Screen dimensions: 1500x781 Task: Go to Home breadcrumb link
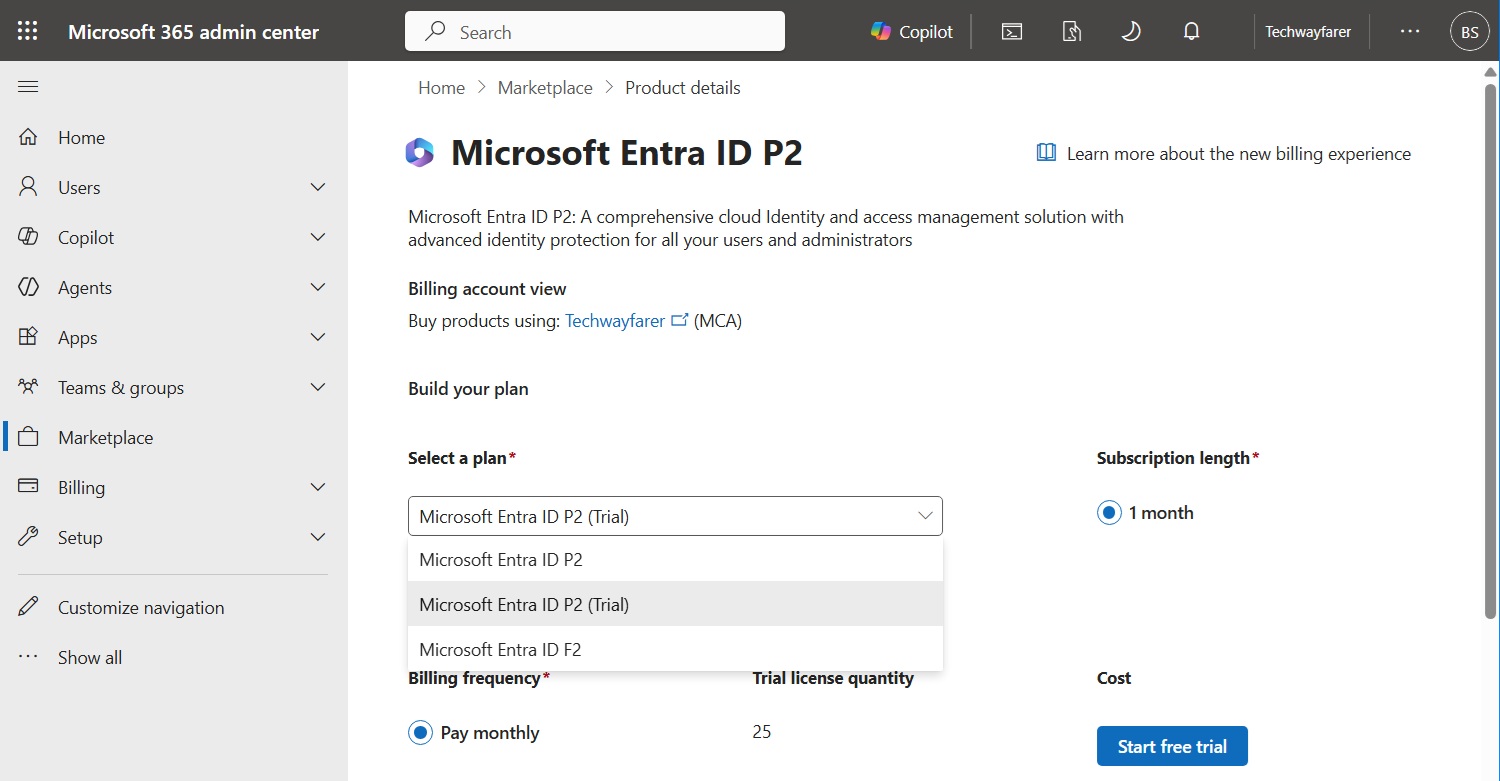click(441, 88)
